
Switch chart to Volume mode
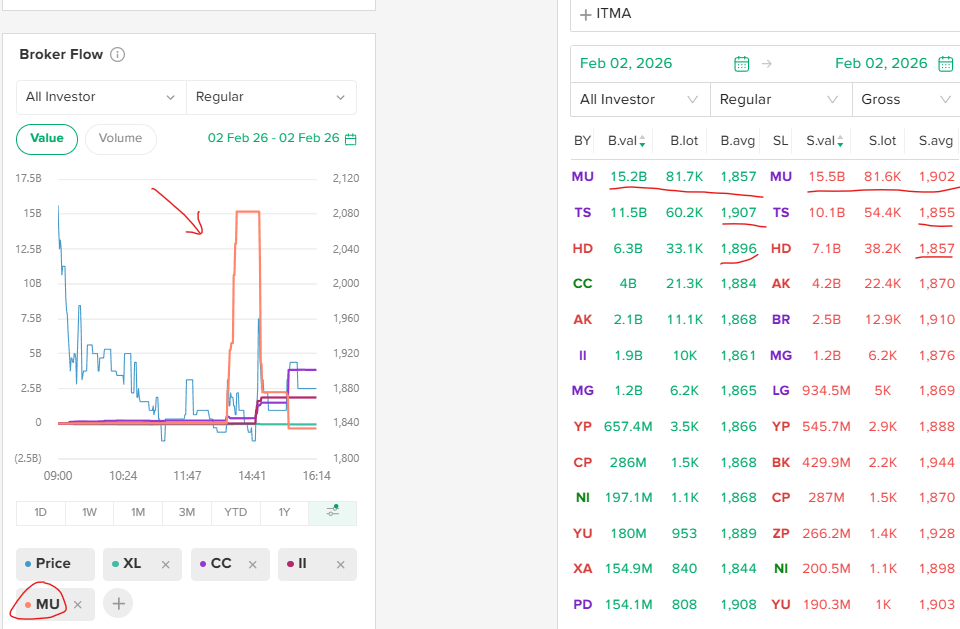120,139
